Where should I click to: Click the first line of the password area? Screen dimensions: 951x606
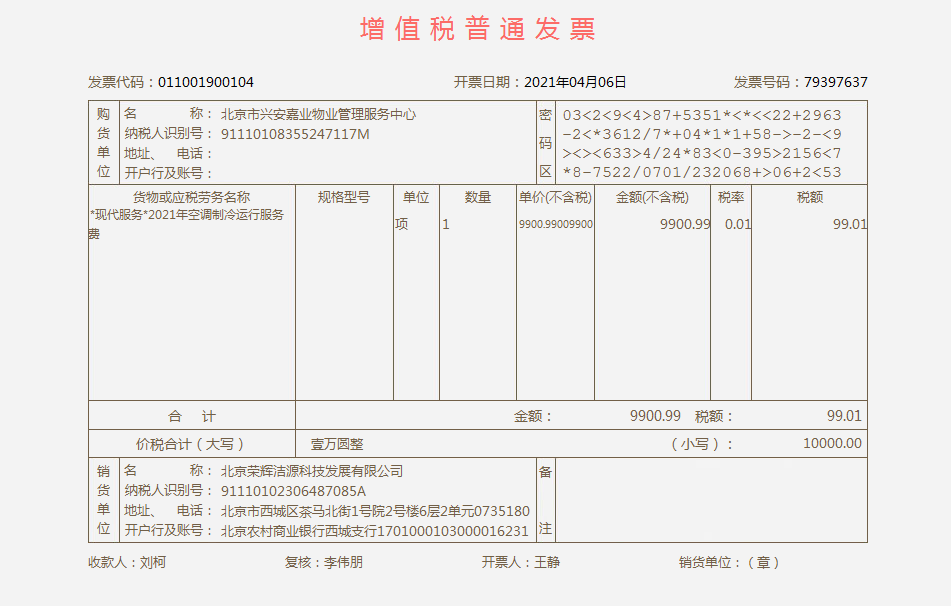tap(702, 115)
